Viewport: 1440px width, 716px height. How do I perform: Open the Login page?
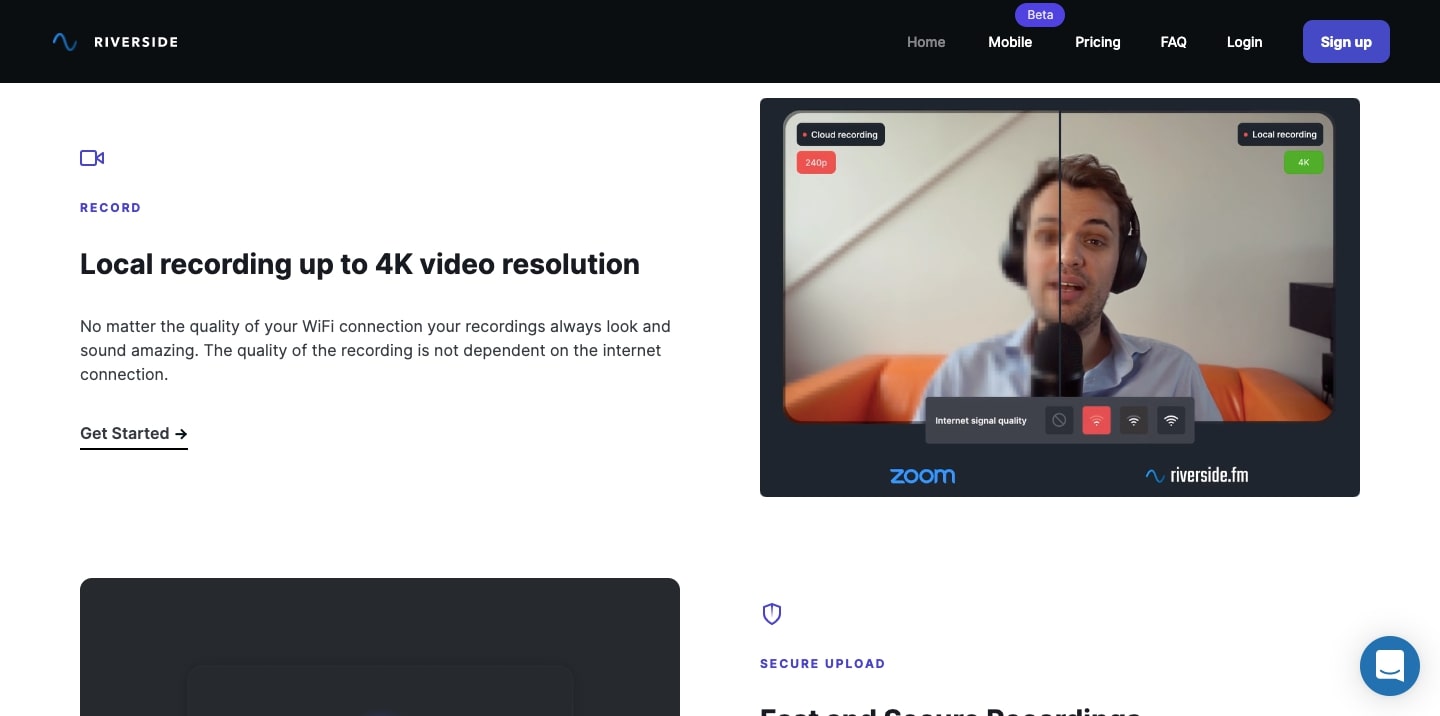[1244, 42]
